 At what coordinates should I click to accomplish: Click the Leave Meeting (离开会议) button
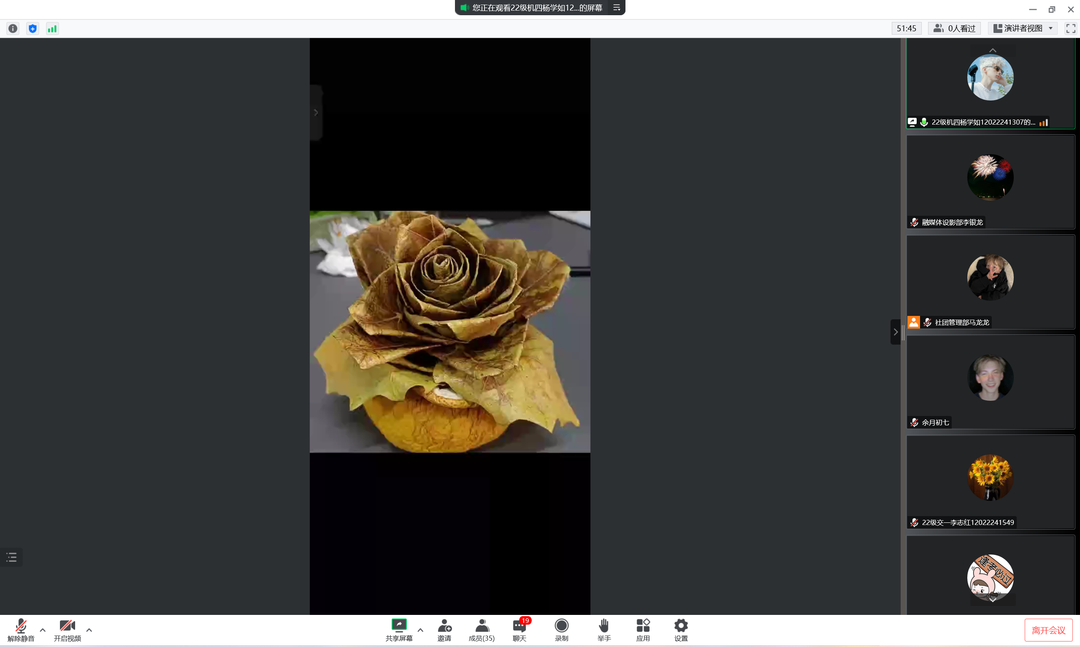click(x=1048, y=630)
